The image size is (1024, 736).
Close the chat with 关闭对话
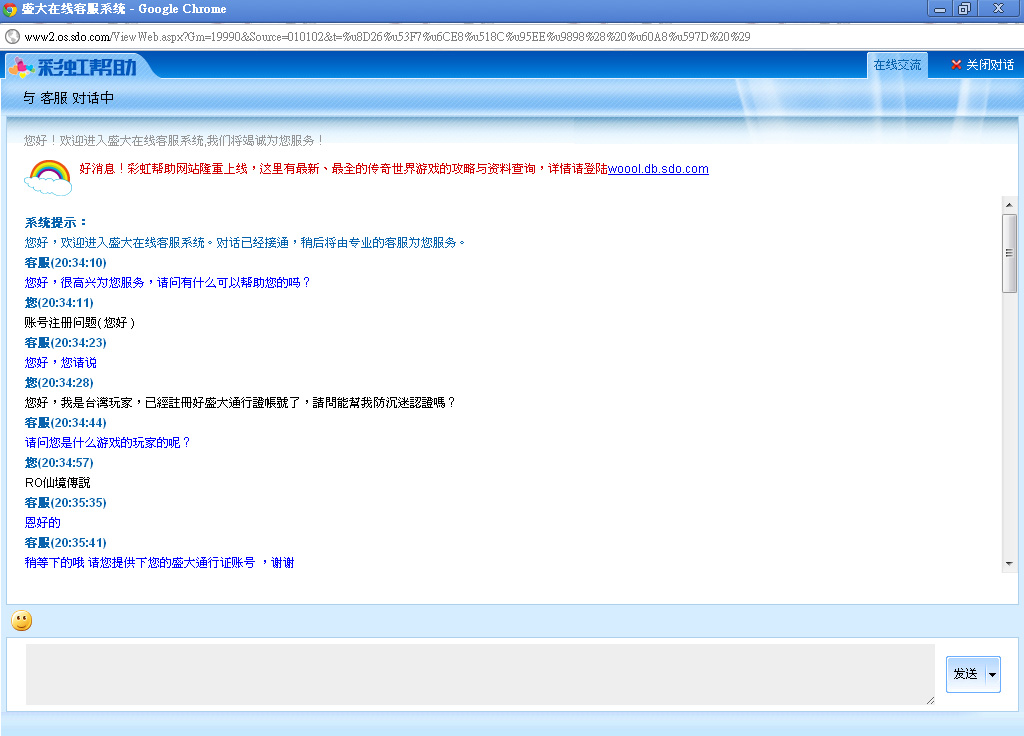click(982, 65)
